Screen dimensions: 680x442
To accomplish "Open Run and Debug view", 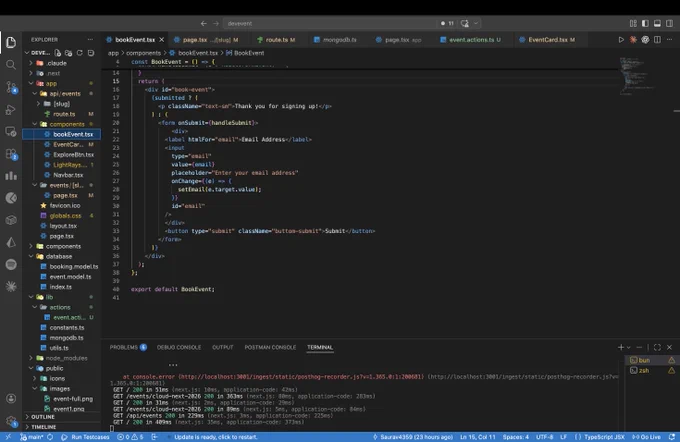I will (x=11, y=110).
